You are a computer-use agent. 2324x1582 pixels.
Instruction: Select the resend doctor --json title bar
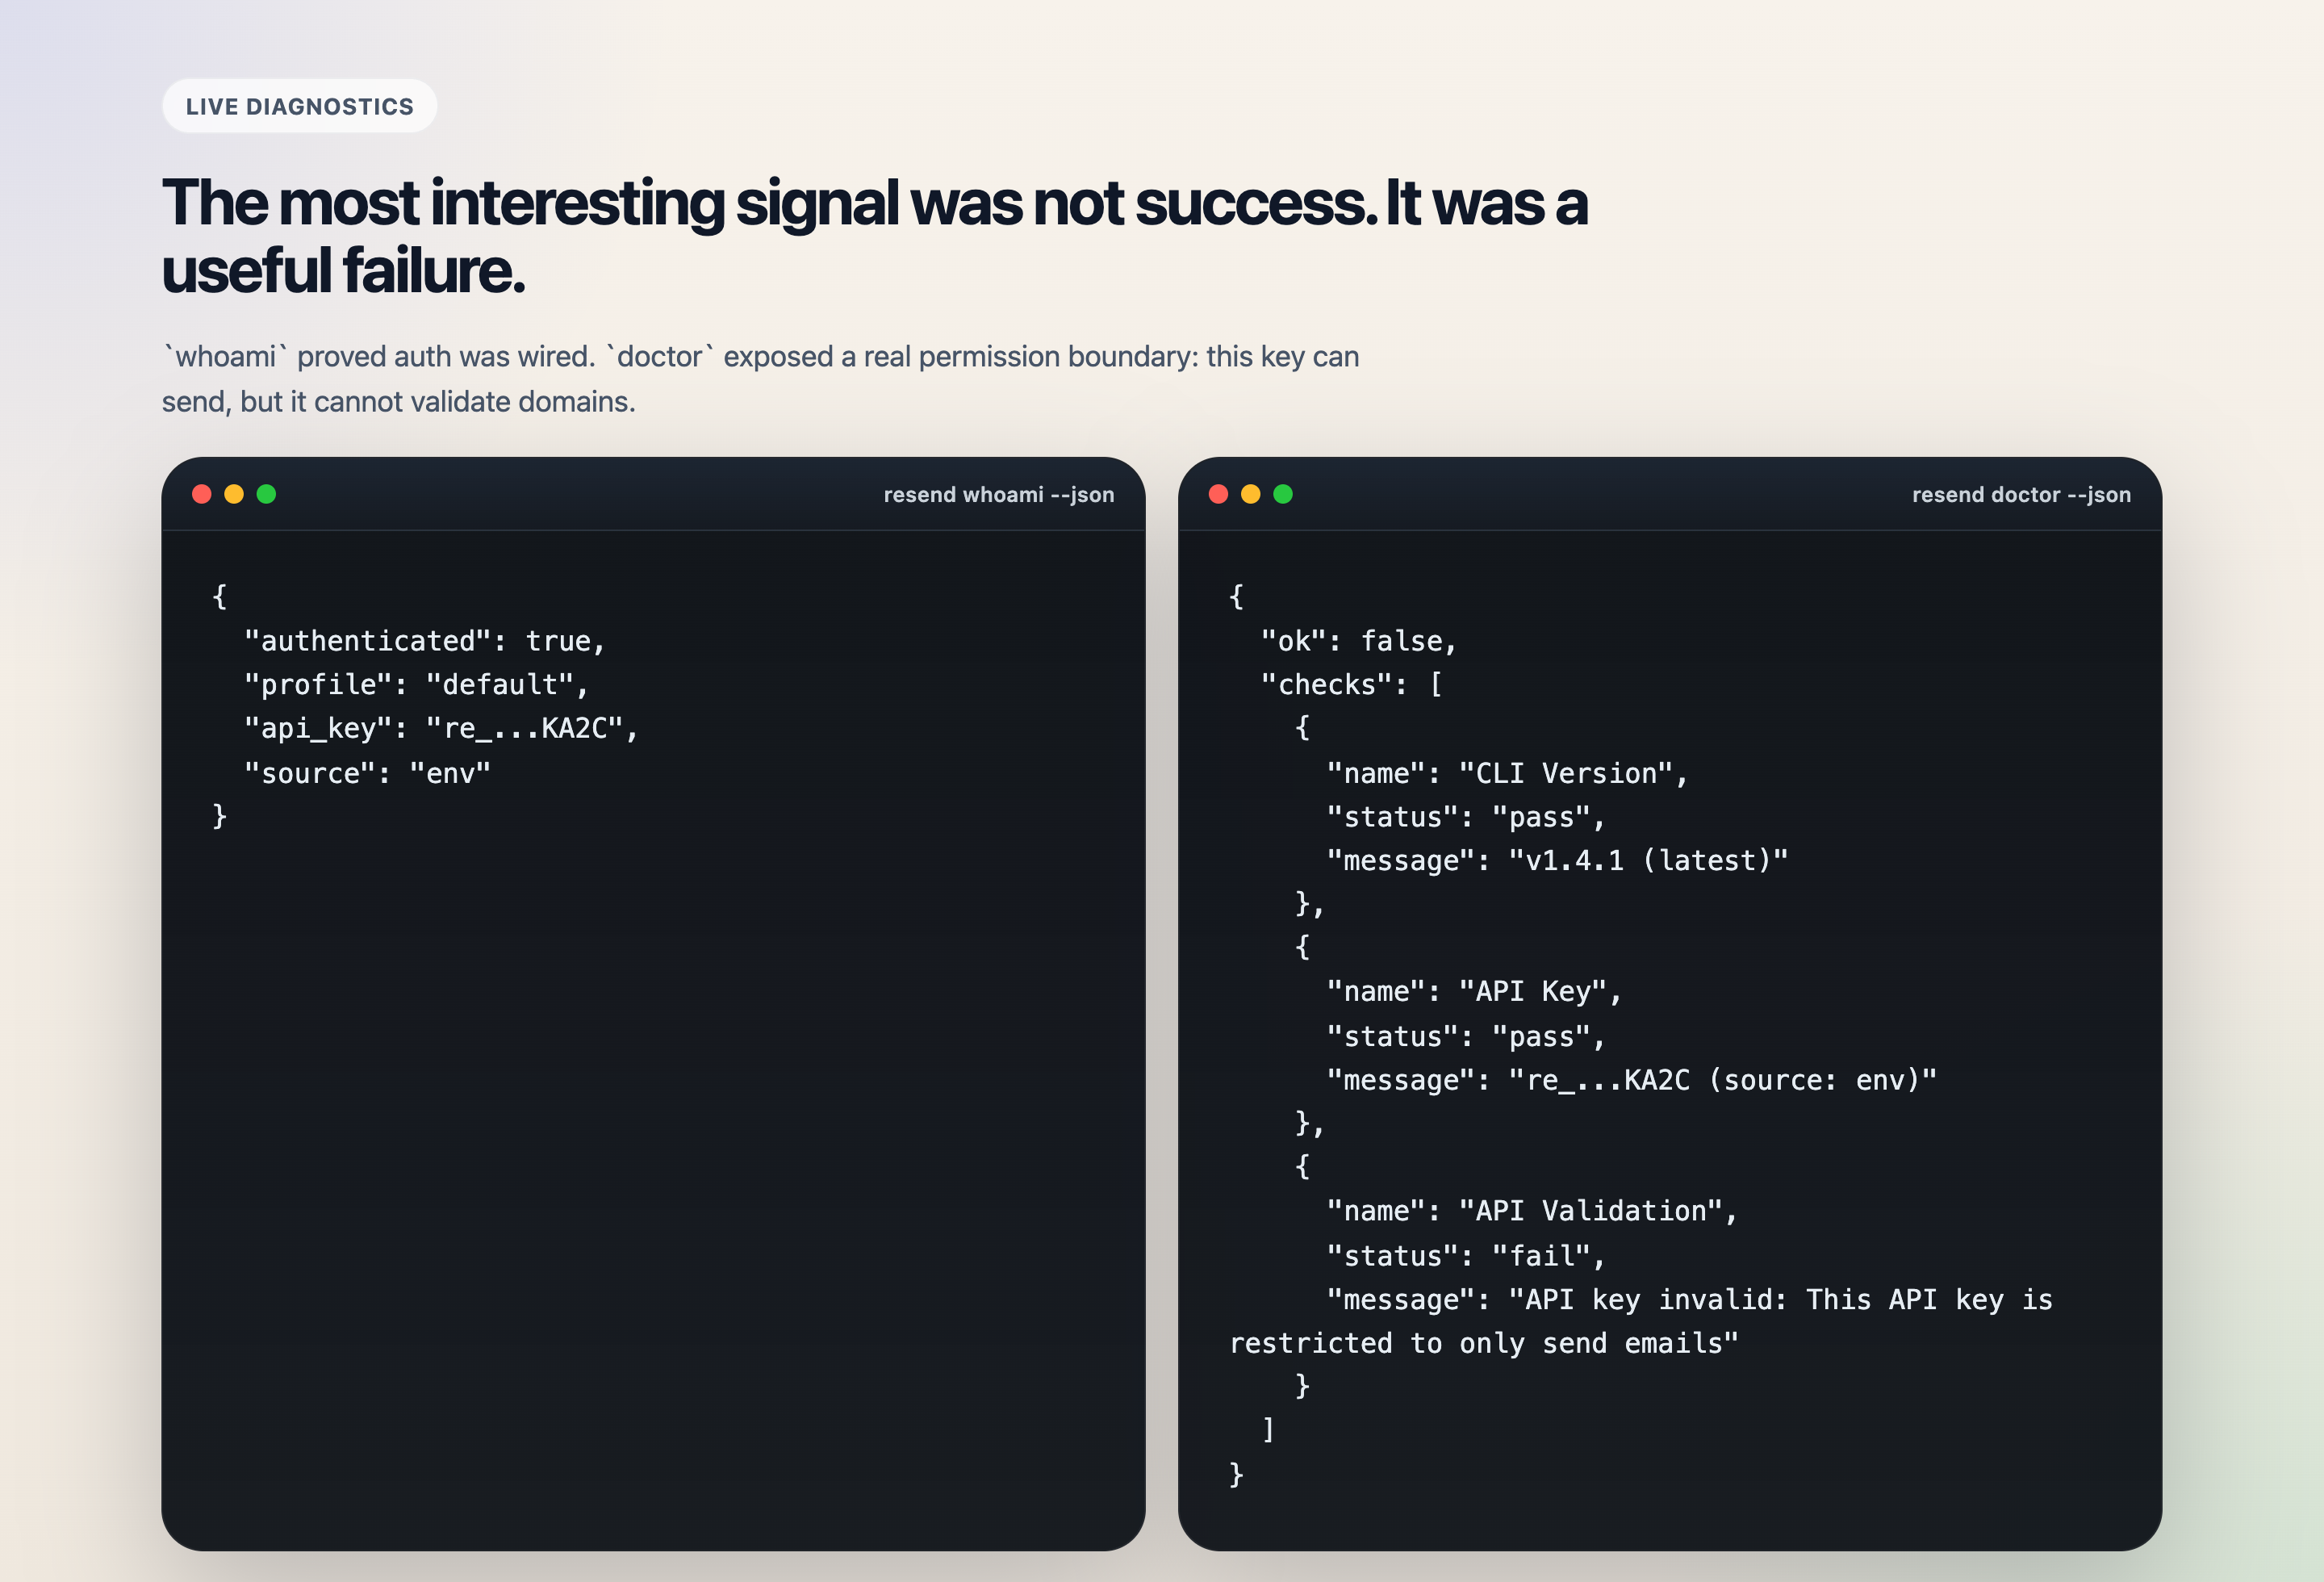tap(2020, 494)
